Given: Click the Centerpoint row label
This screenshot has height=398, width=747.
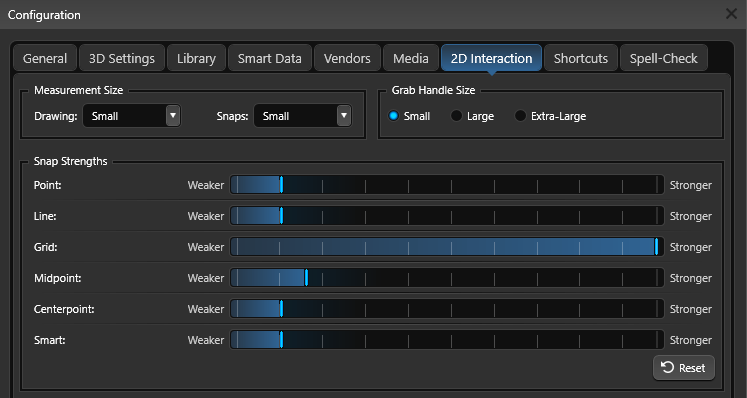Looking at the screenshot, I should point(64,309).
